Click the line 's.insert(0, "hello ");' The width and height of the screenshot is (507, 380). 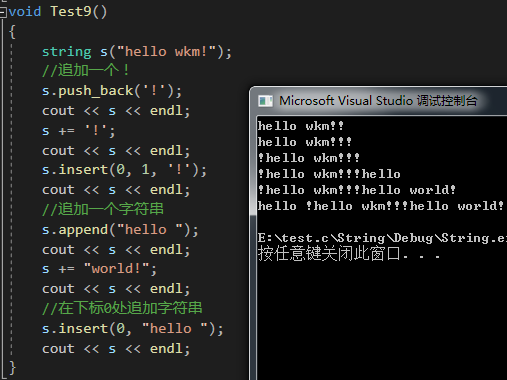[133, 329]
